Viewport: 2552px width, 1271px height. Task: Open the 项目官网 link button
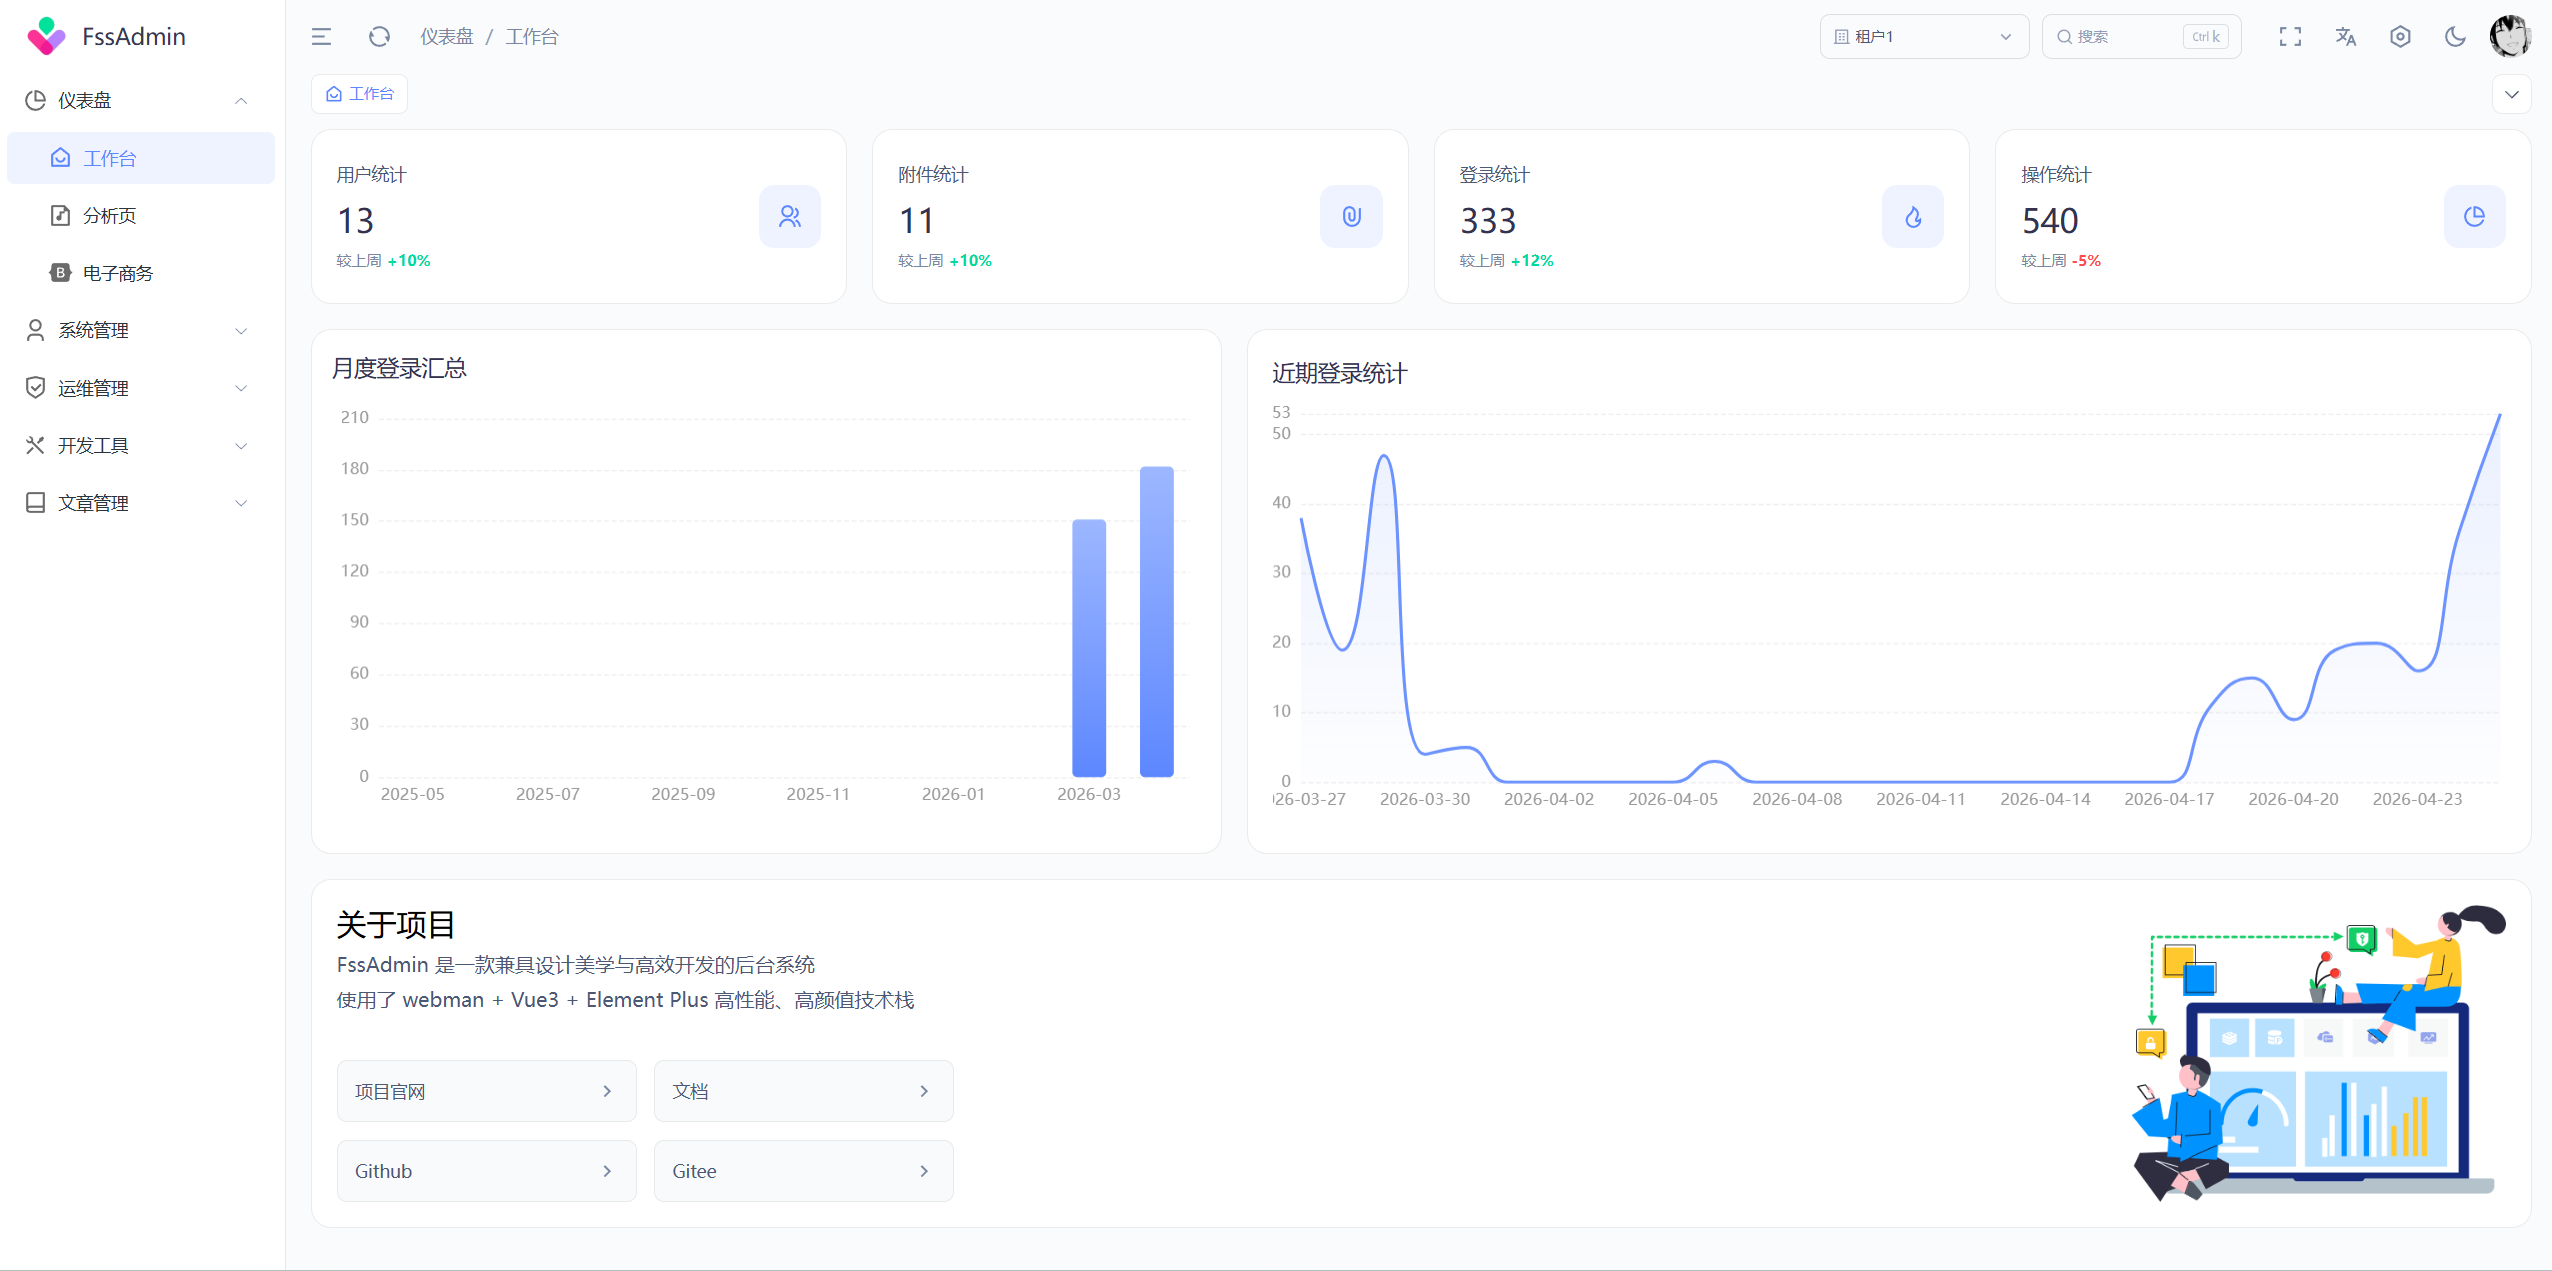click(486, 1091)
